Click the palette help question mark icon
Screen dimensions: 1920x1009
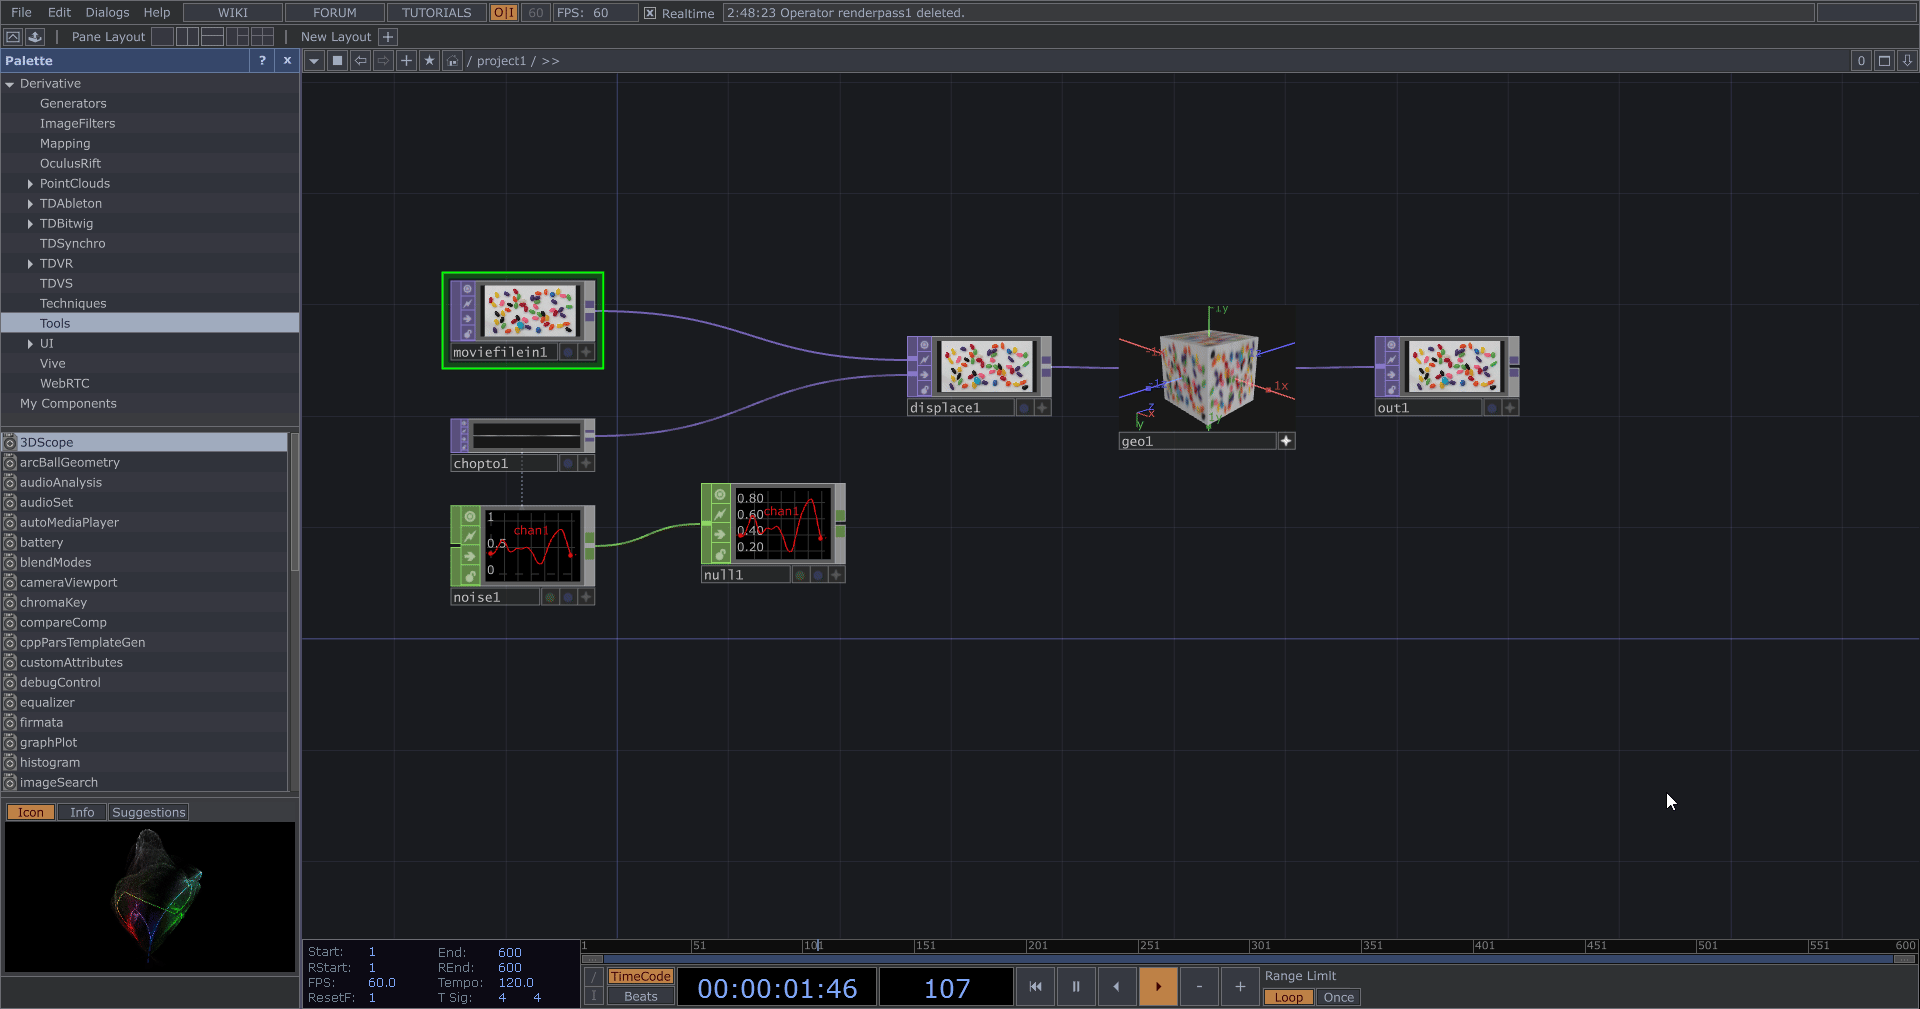point(262,61)
